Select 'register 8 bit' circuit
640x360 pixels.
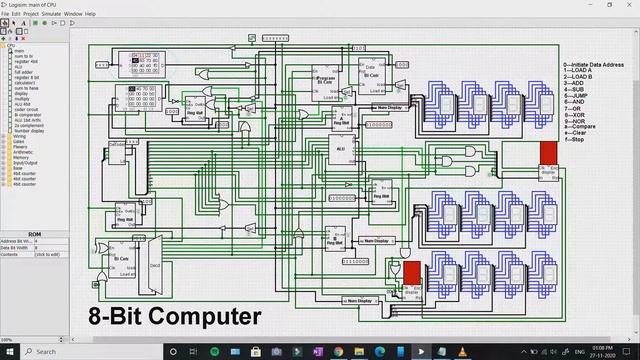coord(27,77)
